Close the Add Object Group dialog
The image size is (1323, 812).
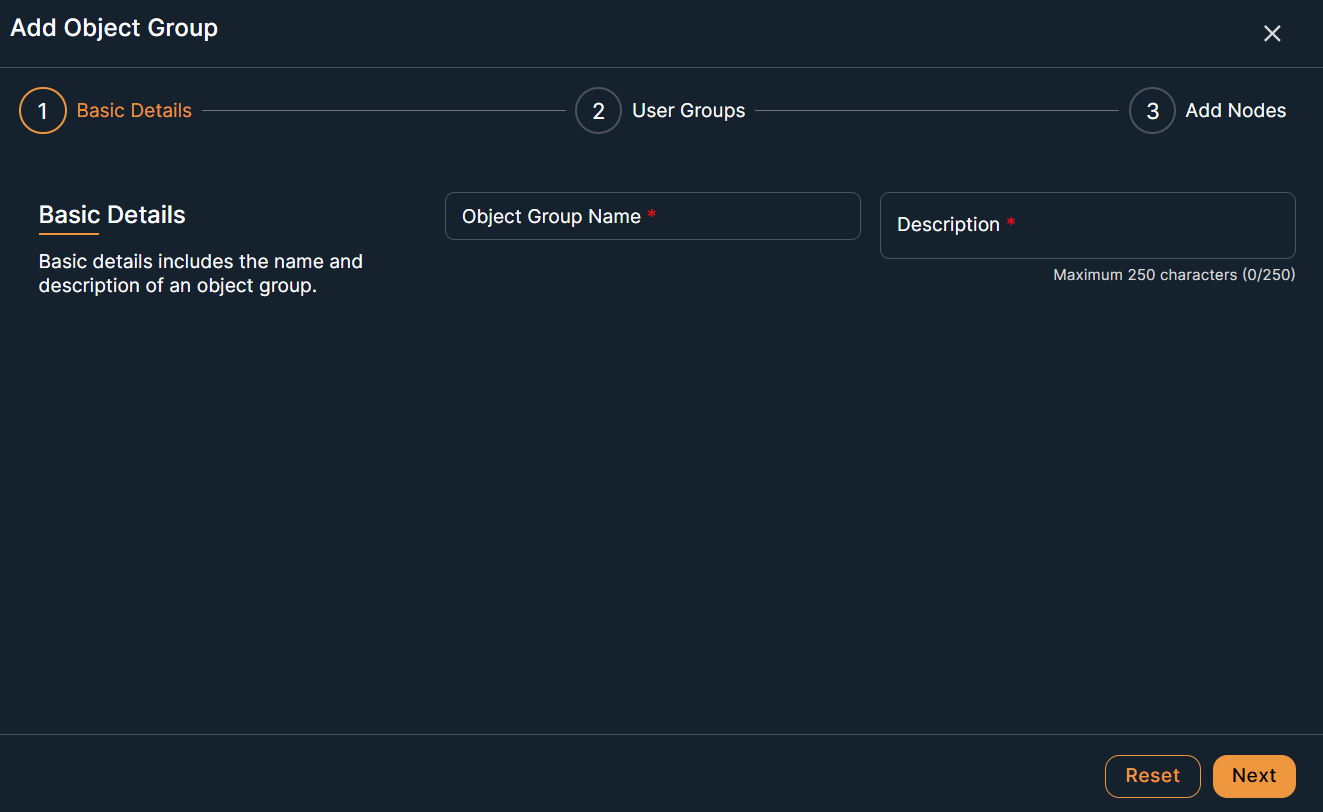point(1272,34)
